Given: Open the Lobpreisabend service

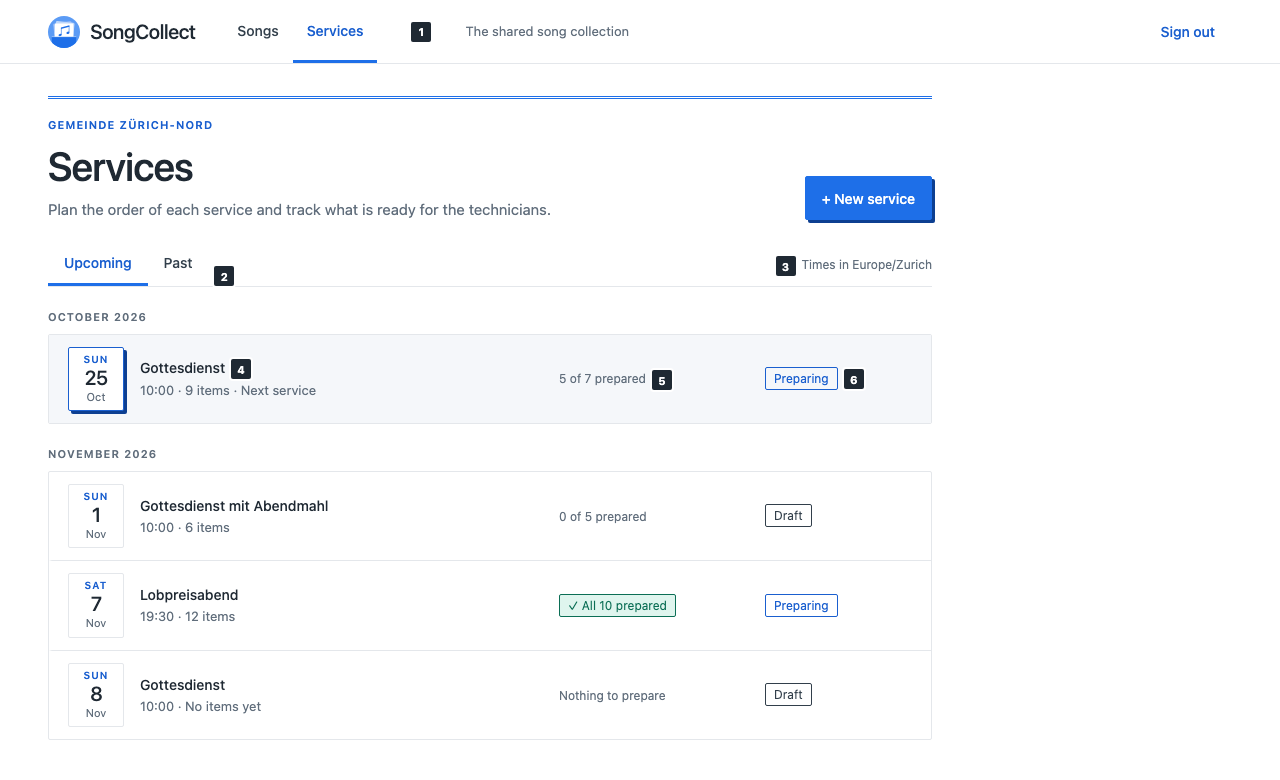Looking at the screenshot, I should [490, 606].
